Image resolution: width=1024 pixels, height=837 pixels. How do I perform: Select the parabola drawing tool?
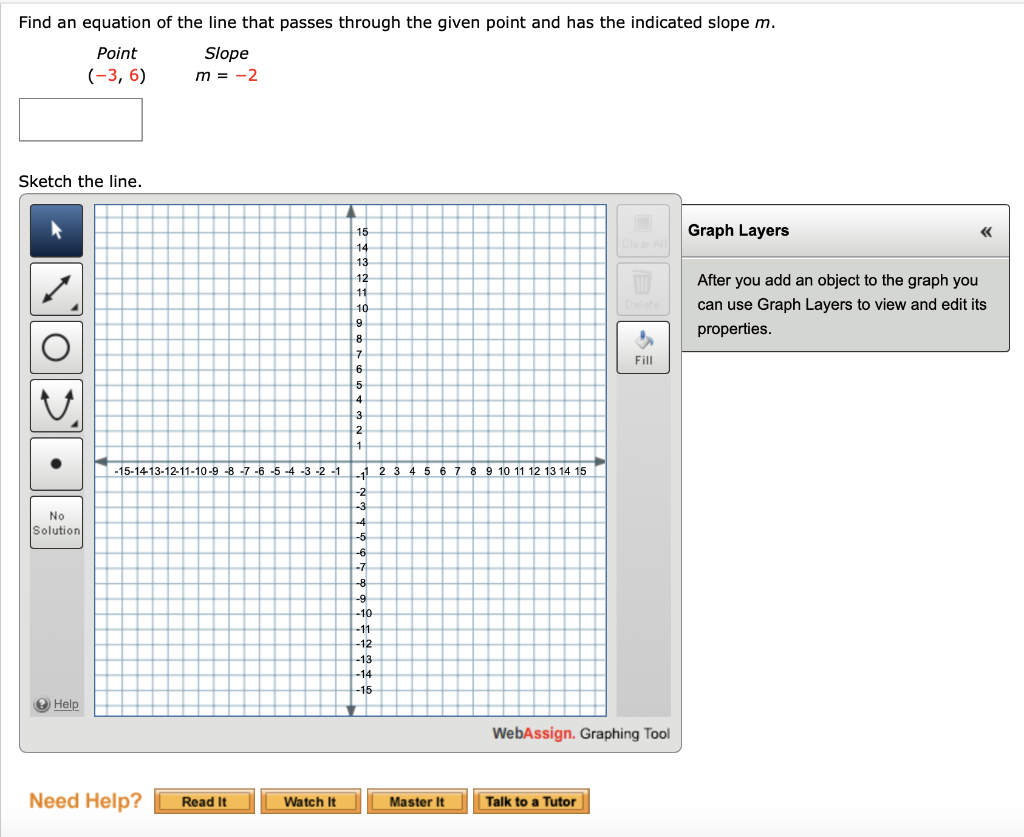click(56, 405)
